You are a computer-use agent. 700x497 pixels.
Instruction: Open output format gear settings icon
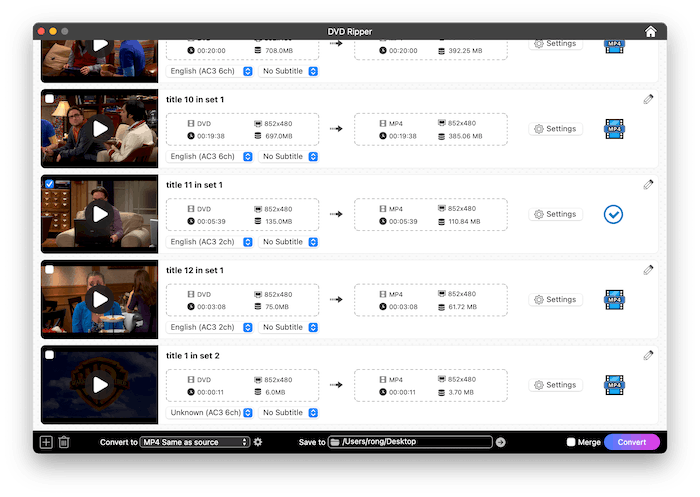258,442
